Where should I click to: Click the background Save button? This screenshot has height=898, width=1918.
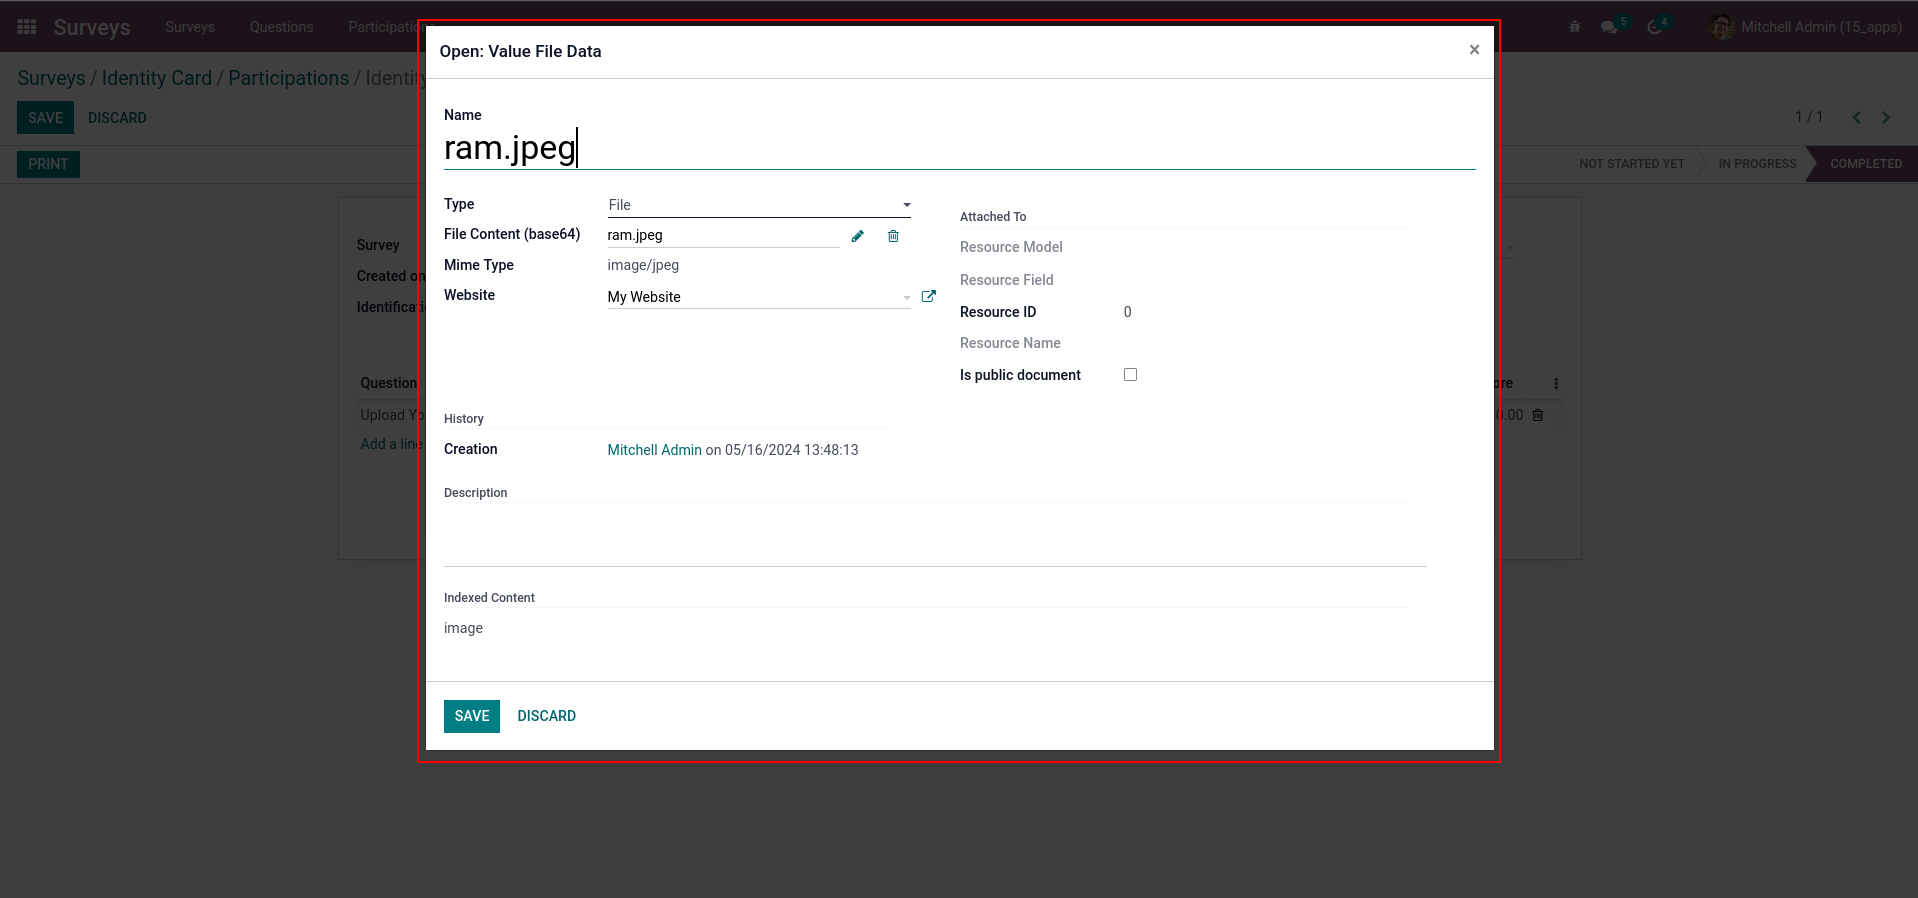point(45,118)
